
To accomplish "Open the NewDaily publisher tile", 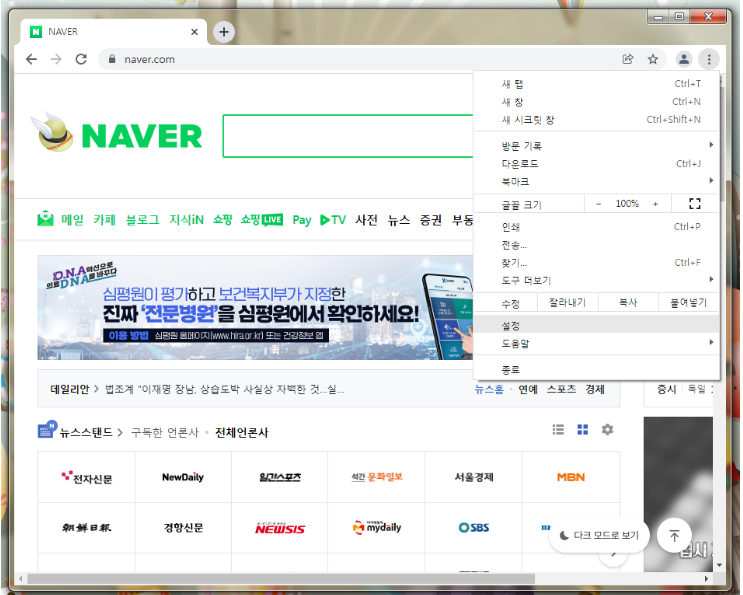I will point(183,478).
